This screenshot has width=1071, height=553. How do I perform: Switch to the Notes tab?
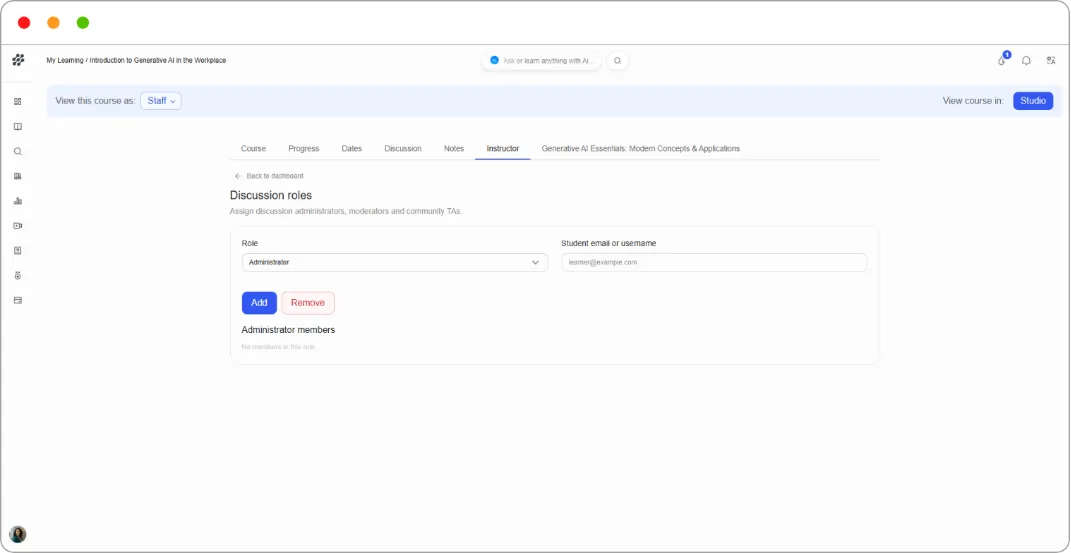click(x=454, y=148)
